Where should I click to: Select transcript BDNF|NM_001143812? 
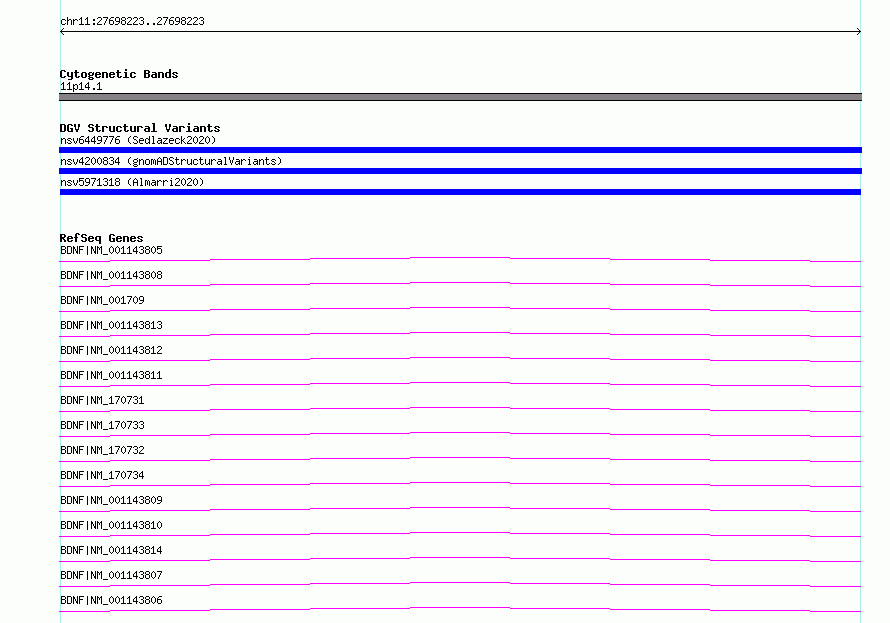pos(111,350)
